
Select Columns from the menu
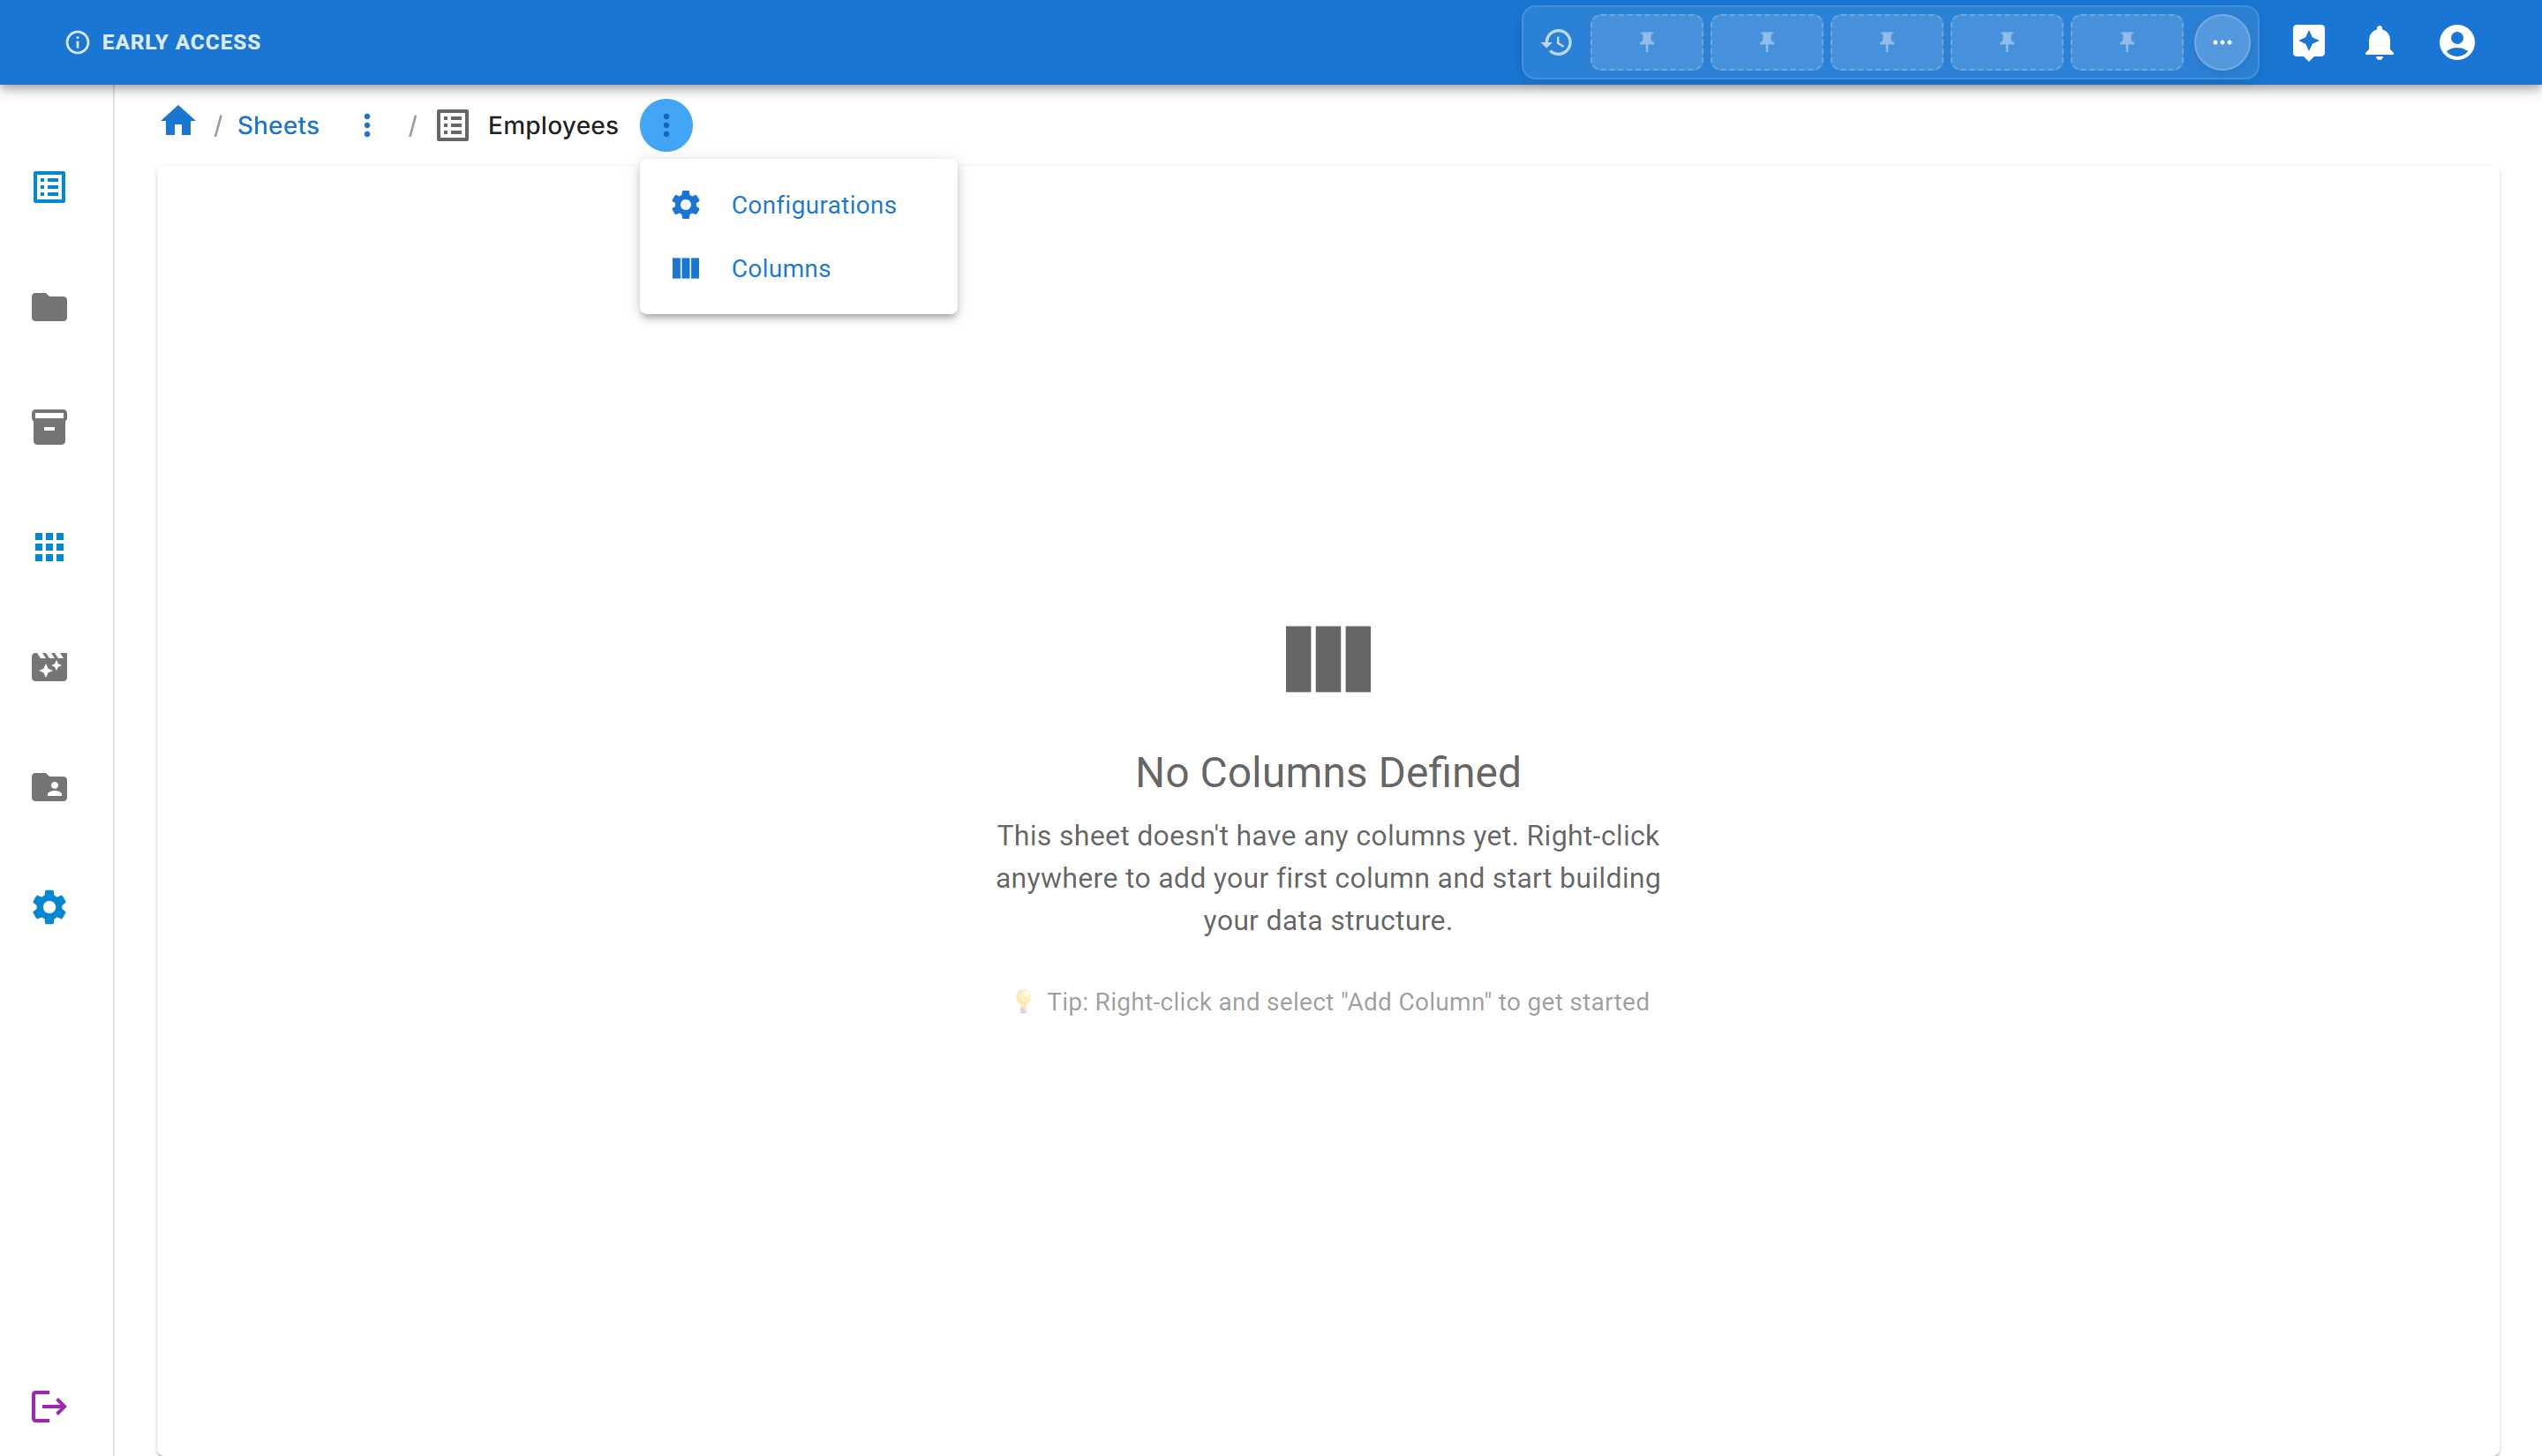780,268
